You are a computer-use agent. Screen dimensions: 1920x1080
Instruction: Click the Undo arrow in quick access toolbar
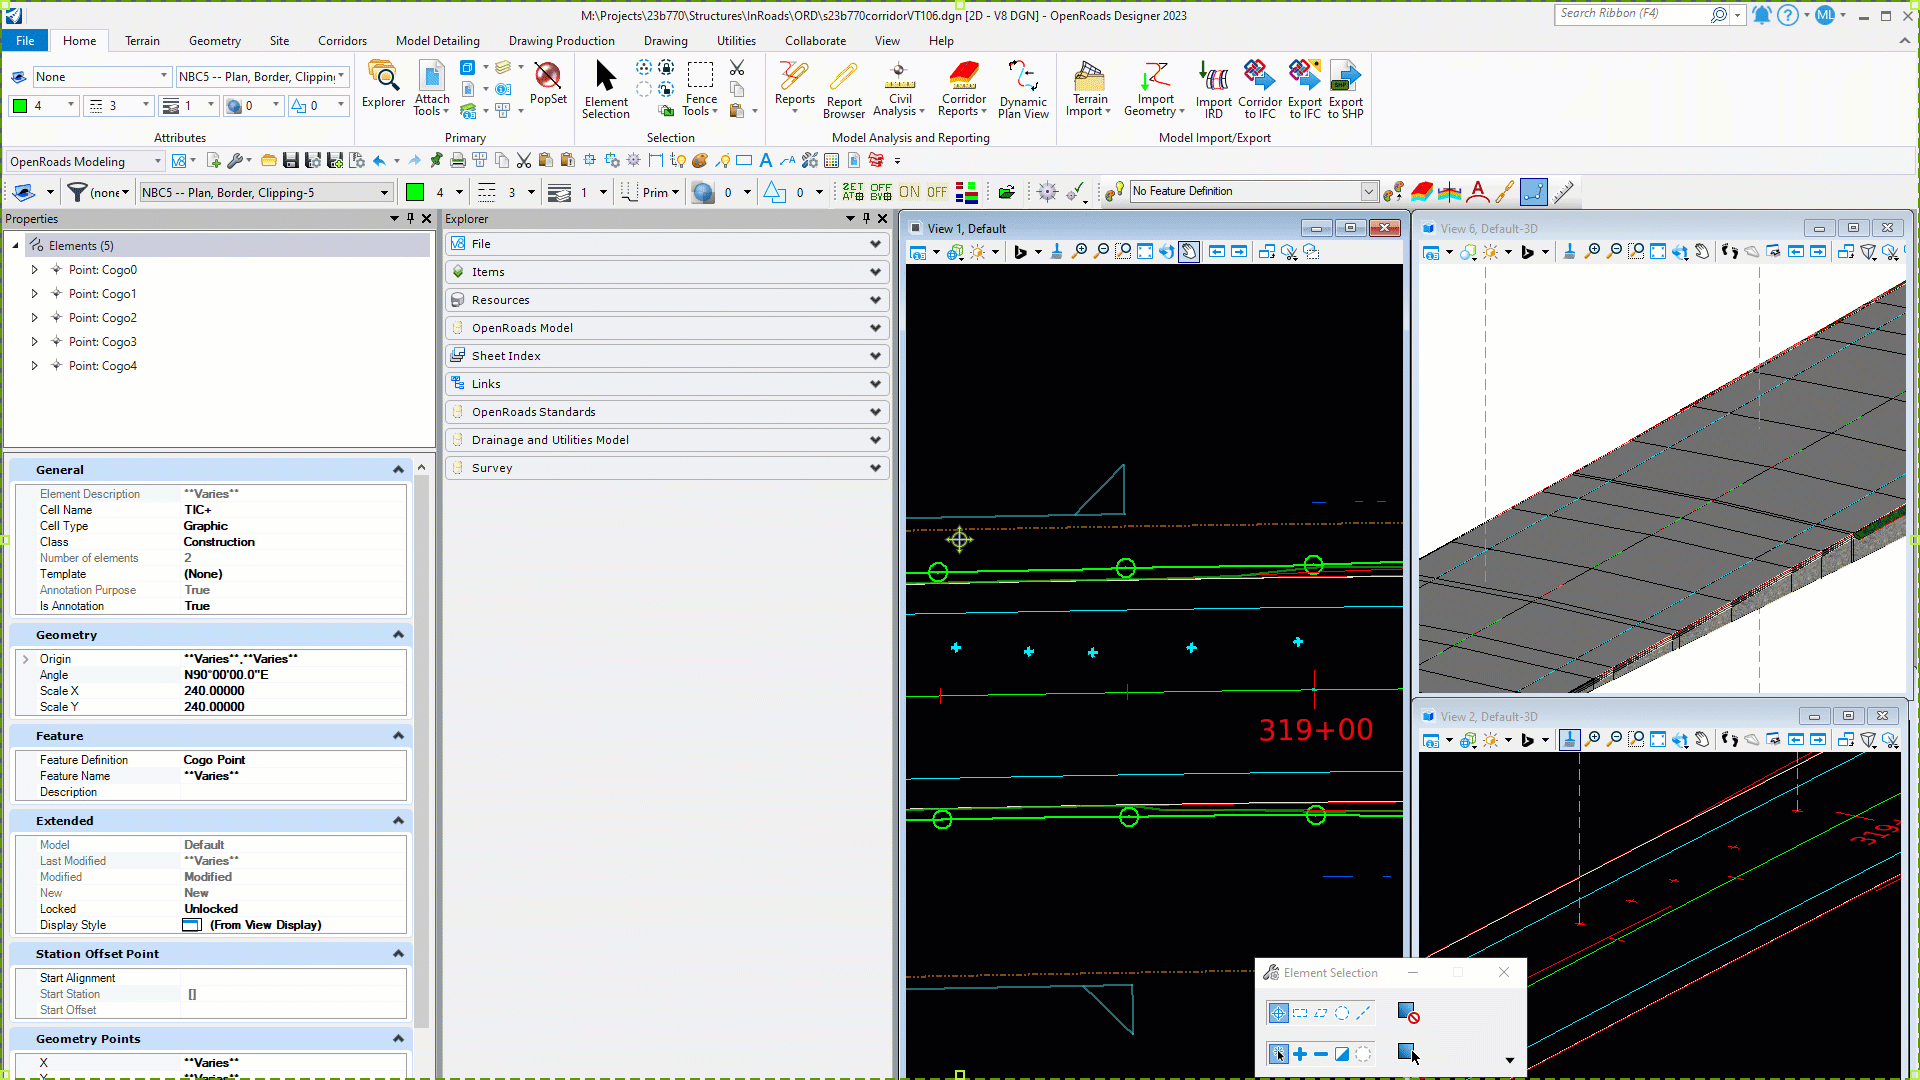(379, 161)
